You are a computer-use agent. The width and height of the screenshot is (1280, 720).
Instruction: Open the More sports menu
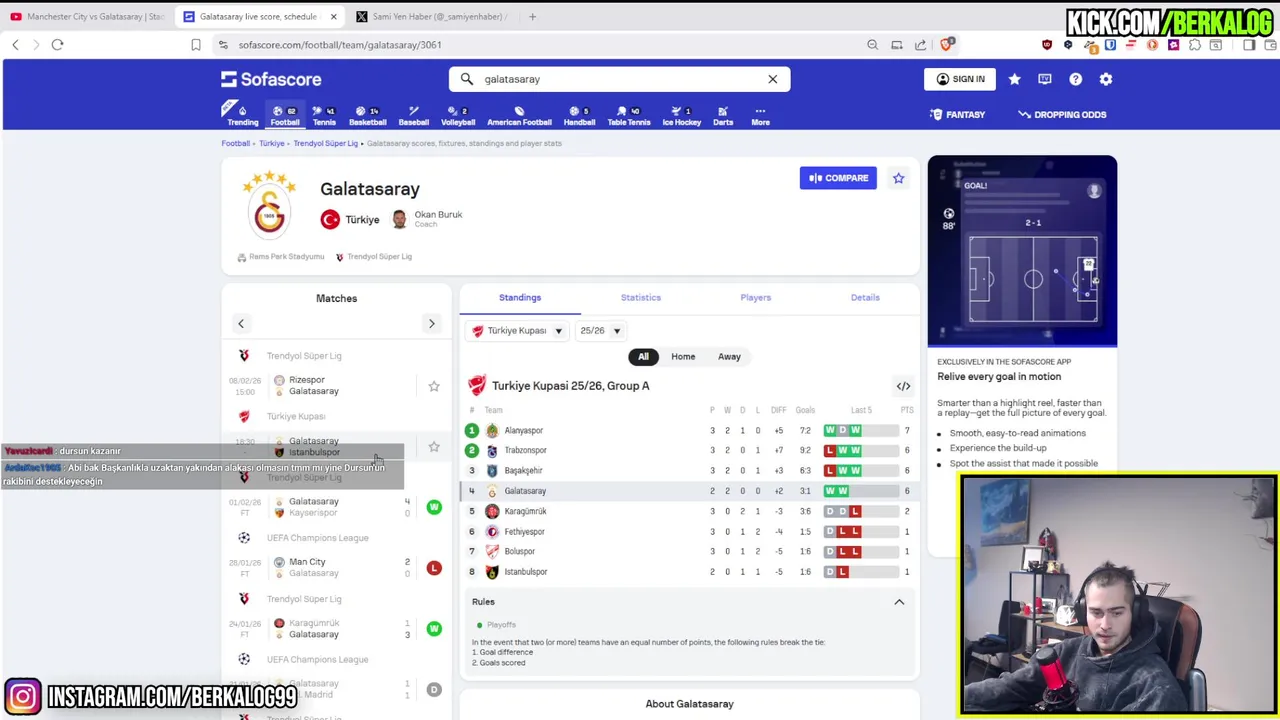(760, 115)
